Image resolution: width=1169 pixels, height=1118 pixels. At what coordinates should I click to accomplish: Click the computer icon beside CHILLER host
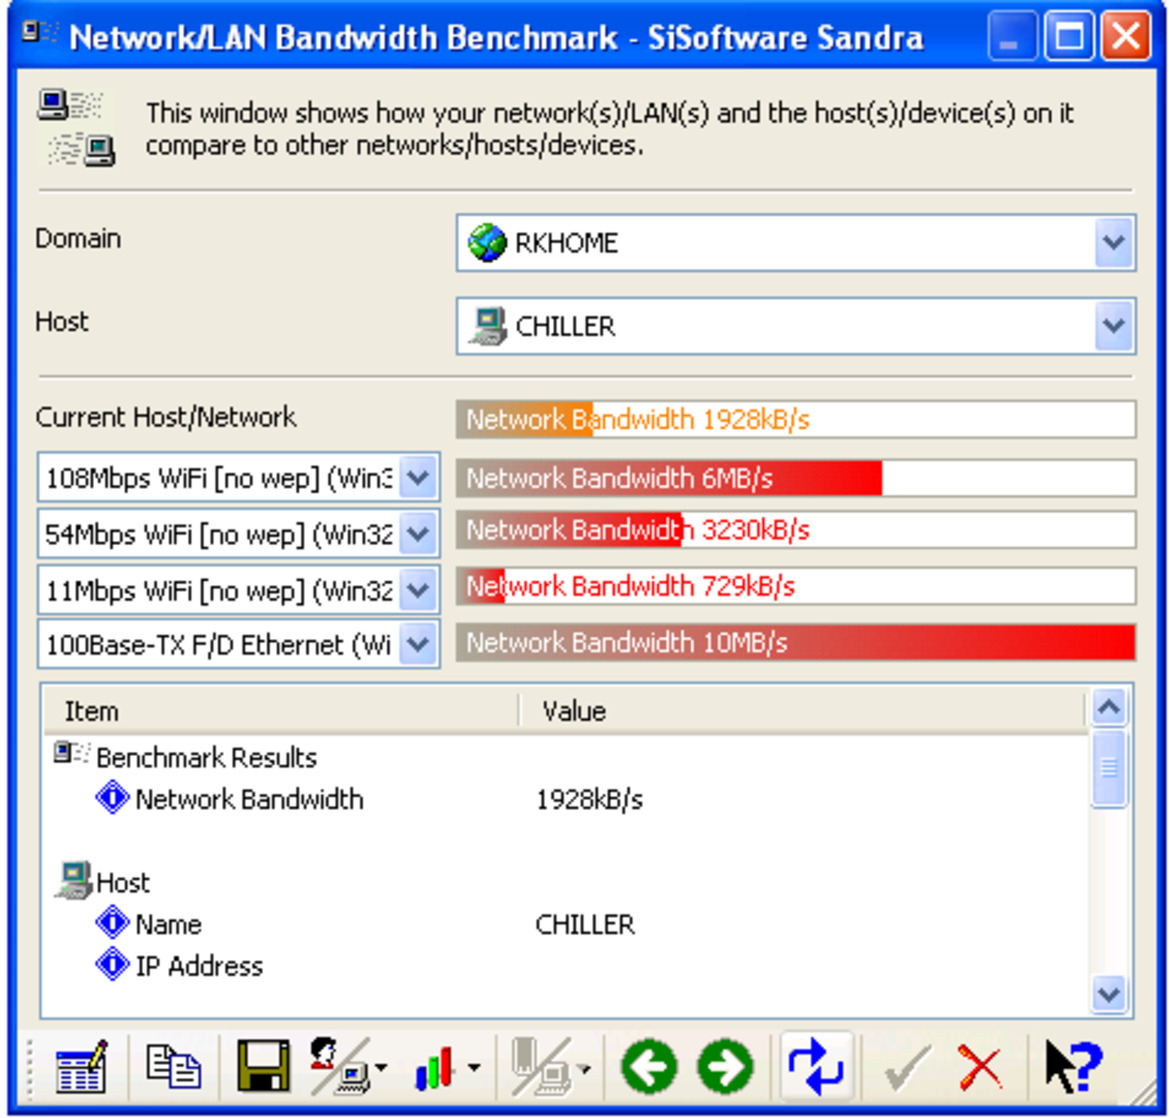488,326
